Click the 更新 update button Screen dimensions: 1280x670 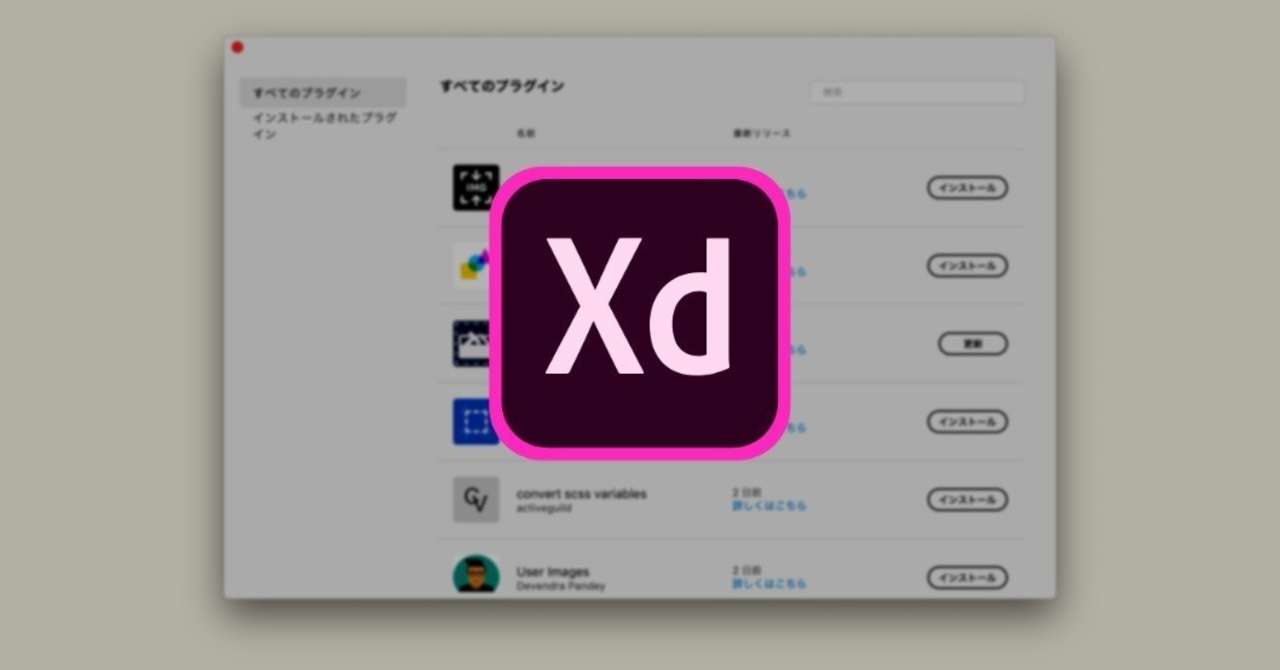[973, 344]
